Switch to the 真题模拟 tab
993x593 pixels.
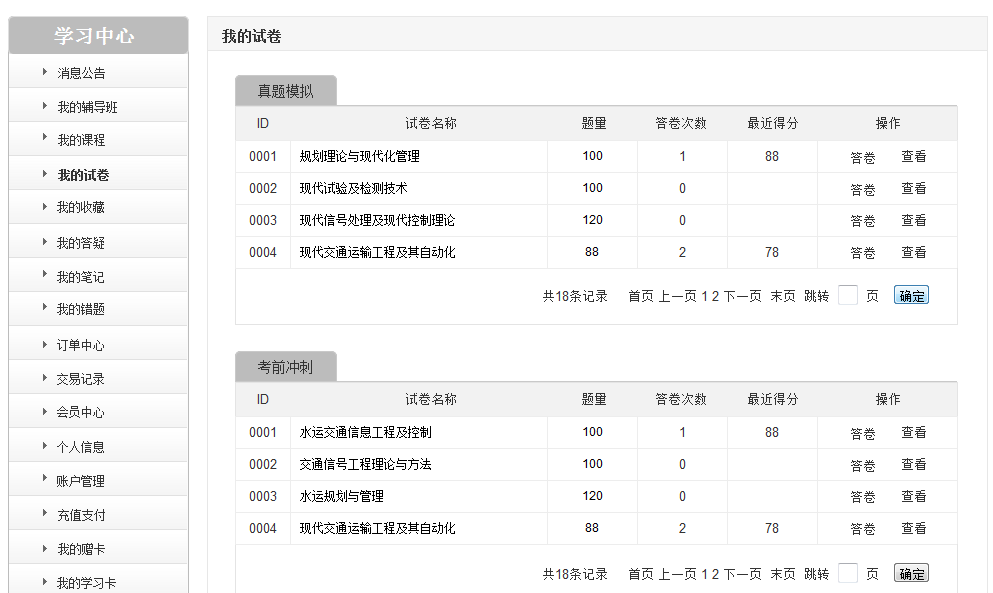[x=286, y=91]
